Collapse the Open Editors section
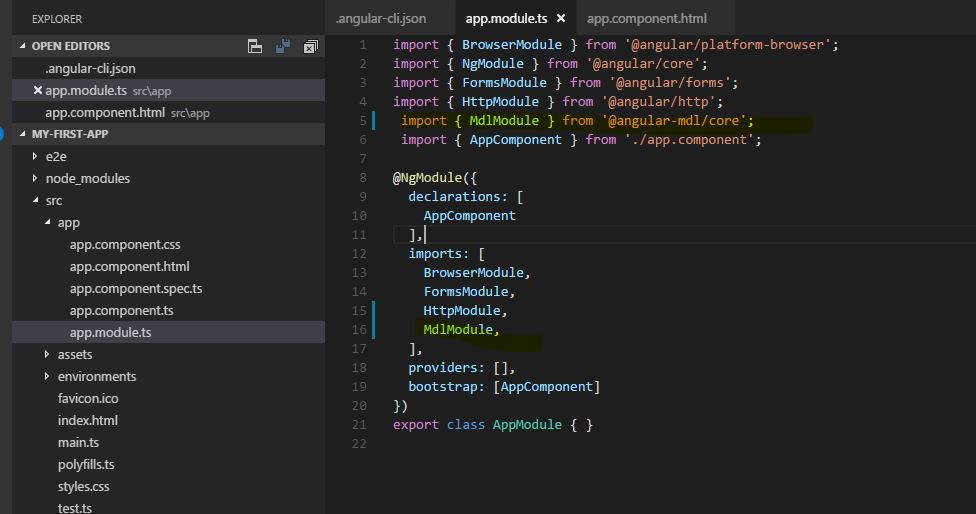Viewport: 976px width, 514px height. pyautogui.click(x=24, y=46)
